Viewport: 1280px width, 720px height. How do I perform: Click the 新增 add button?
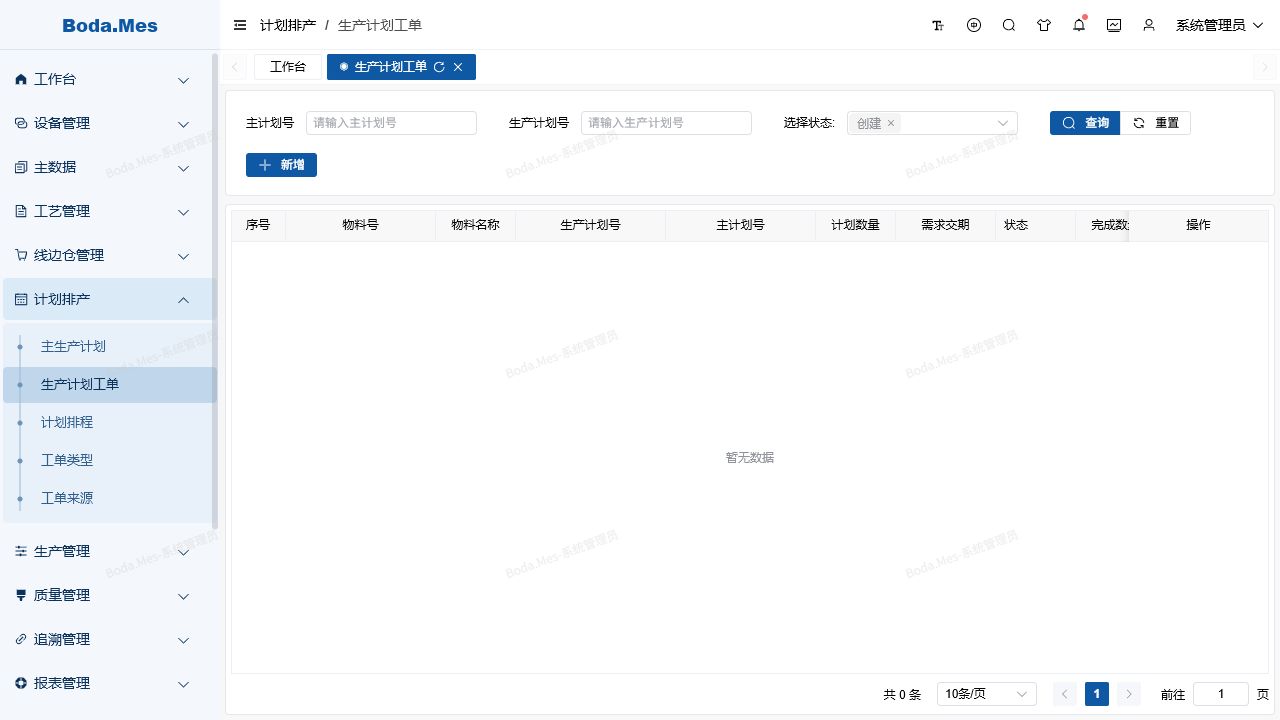(x=281, y=165)
